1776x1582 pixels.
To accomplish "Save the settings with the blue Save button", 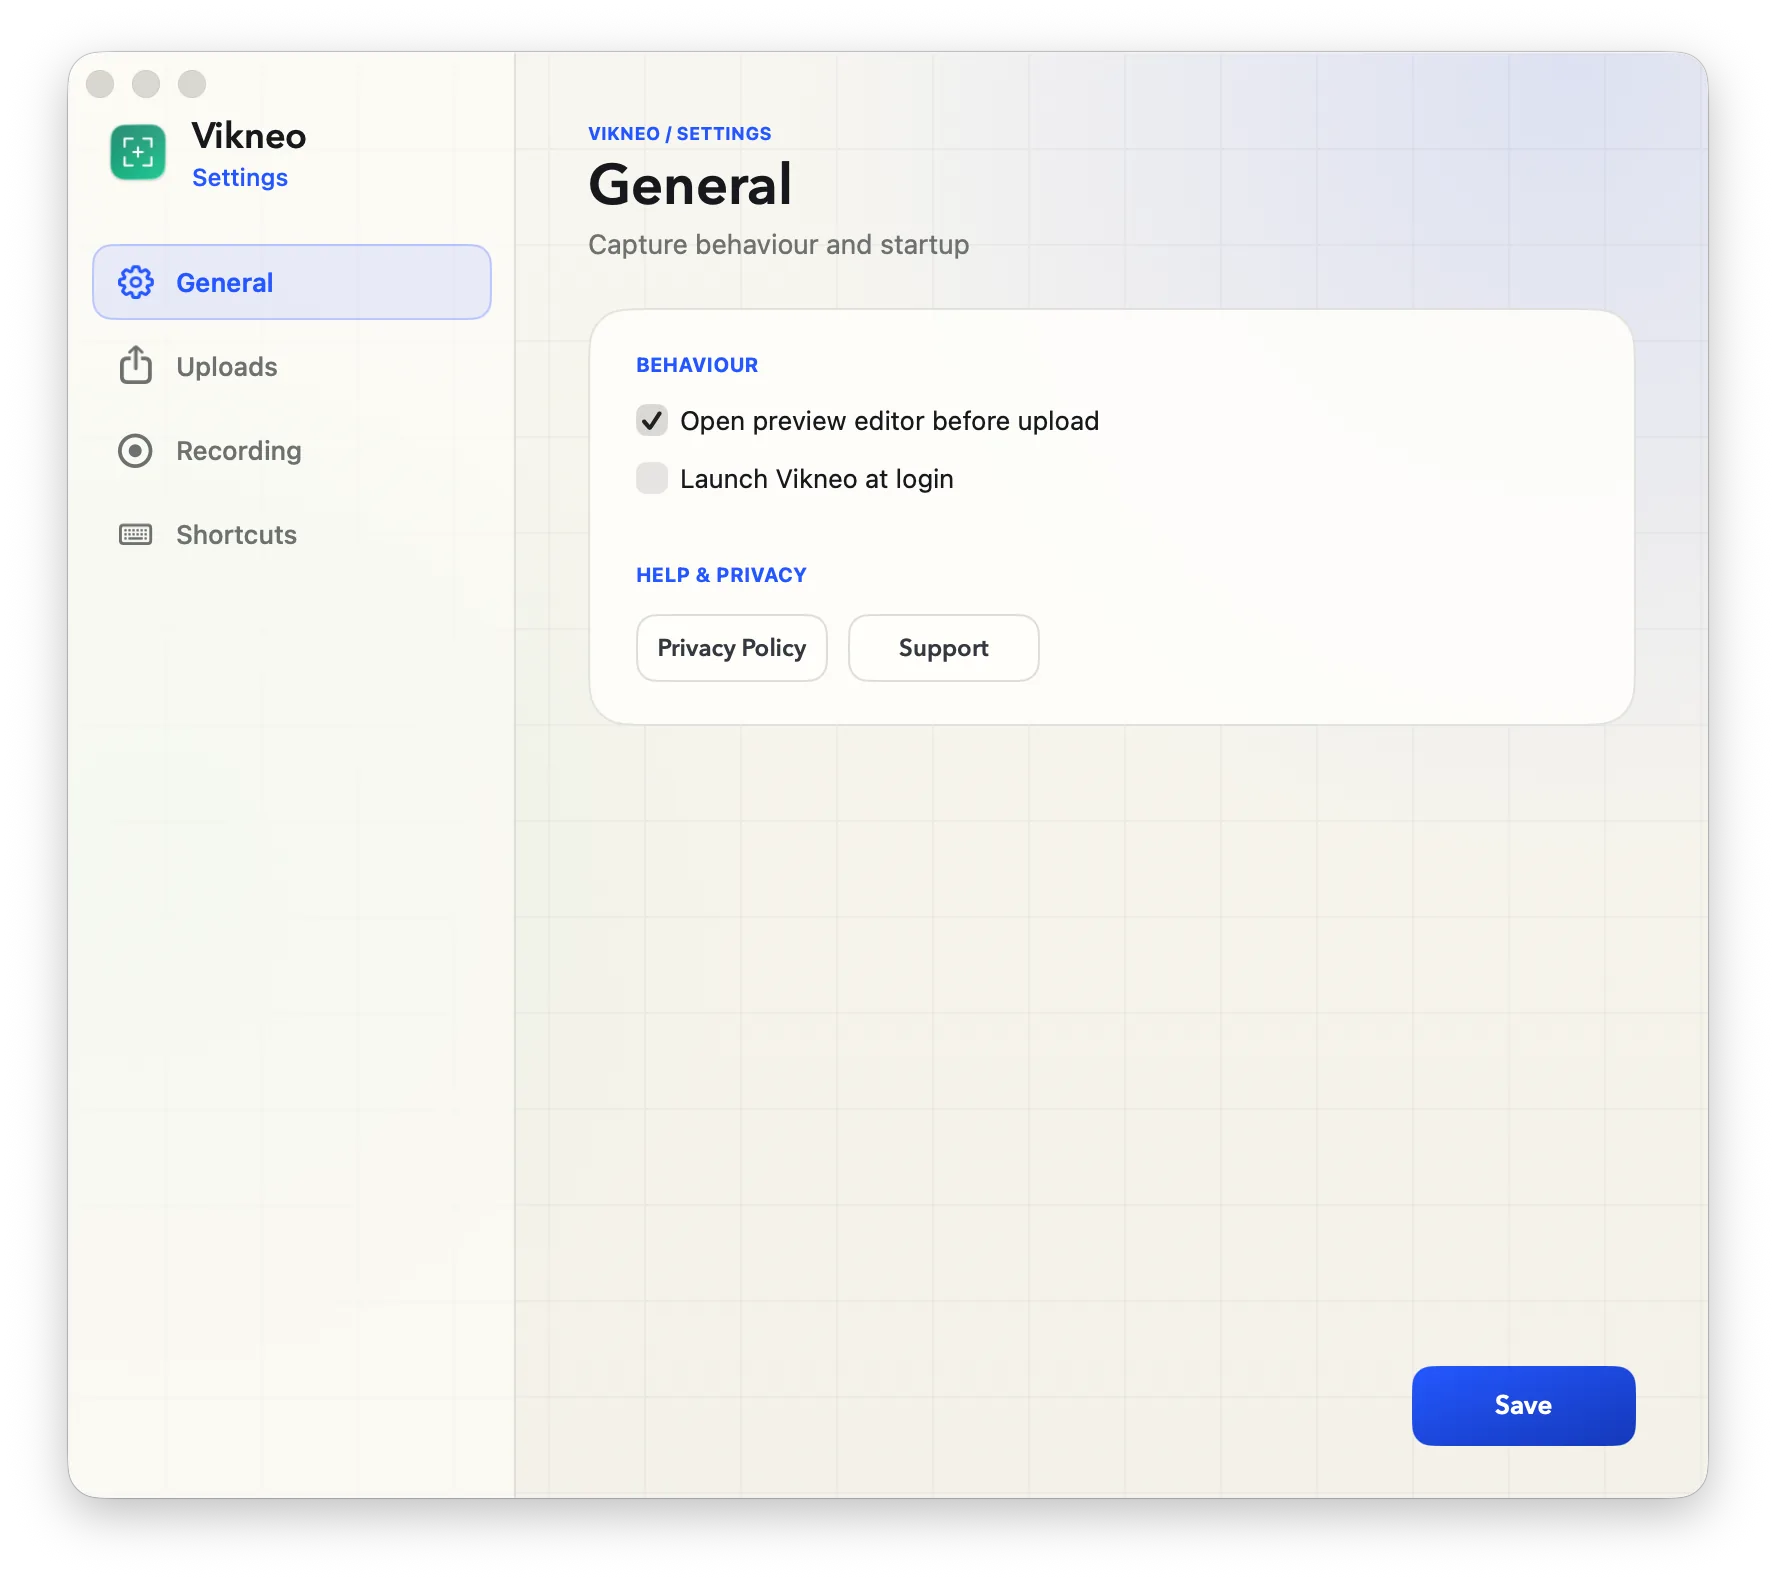I will pyautogui.click(x=1523, y=1405).
